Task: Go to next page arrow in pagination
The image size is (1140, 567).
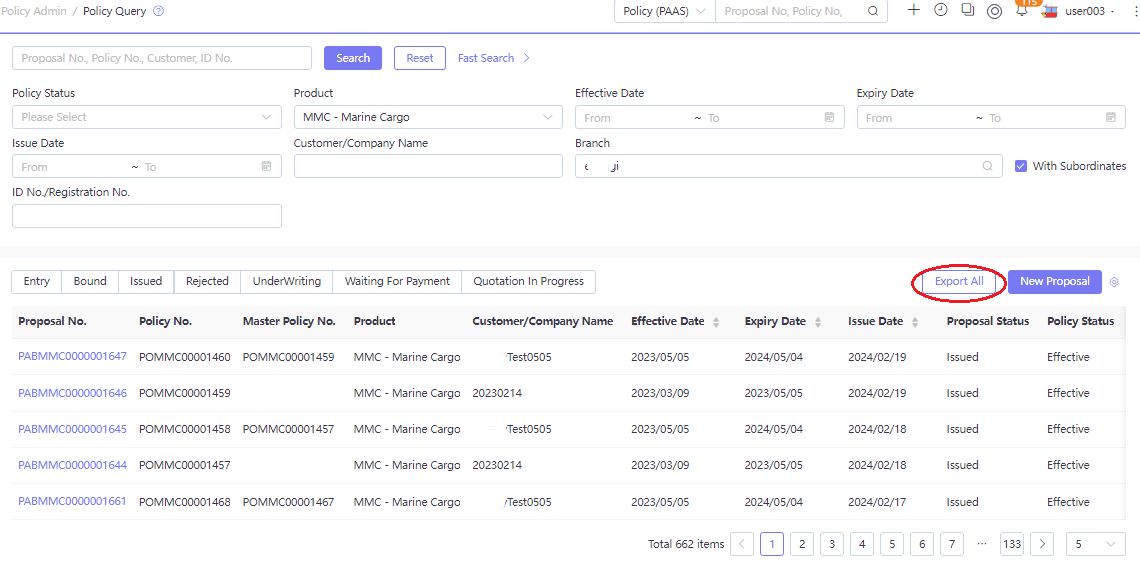Action: coord(1042,544)
